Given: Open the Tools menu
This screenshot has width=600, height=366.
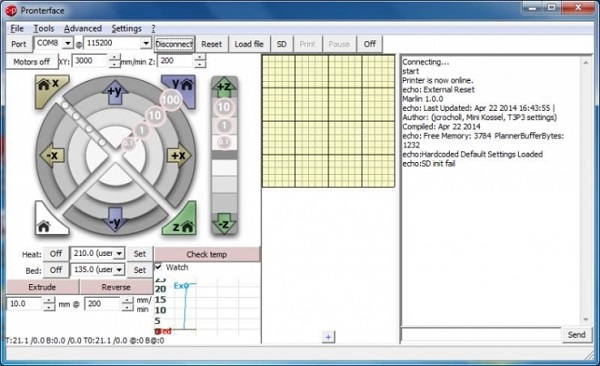Looking at the screenshot, I should pyautogui.click(x=44, y=29).
